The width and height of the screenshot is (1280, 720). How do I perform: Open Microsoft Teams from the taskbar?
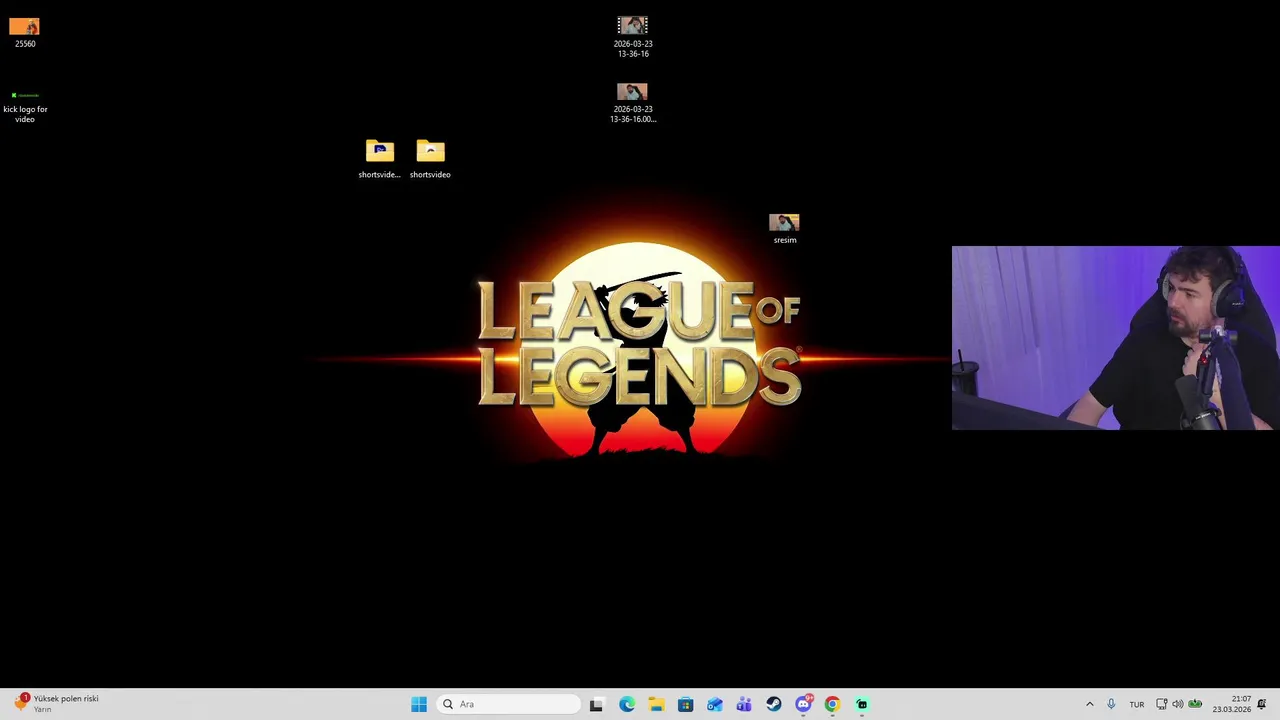pos(744,704)
